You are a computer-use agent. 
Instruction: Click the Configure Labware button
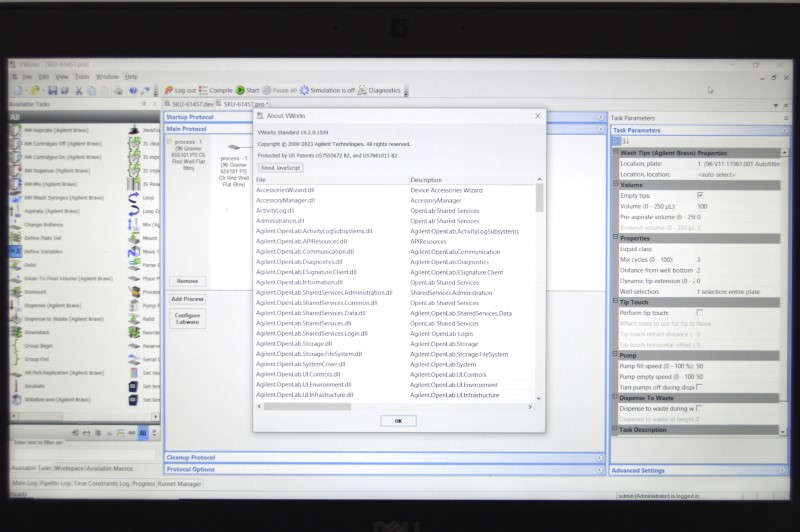pos(187,318)
